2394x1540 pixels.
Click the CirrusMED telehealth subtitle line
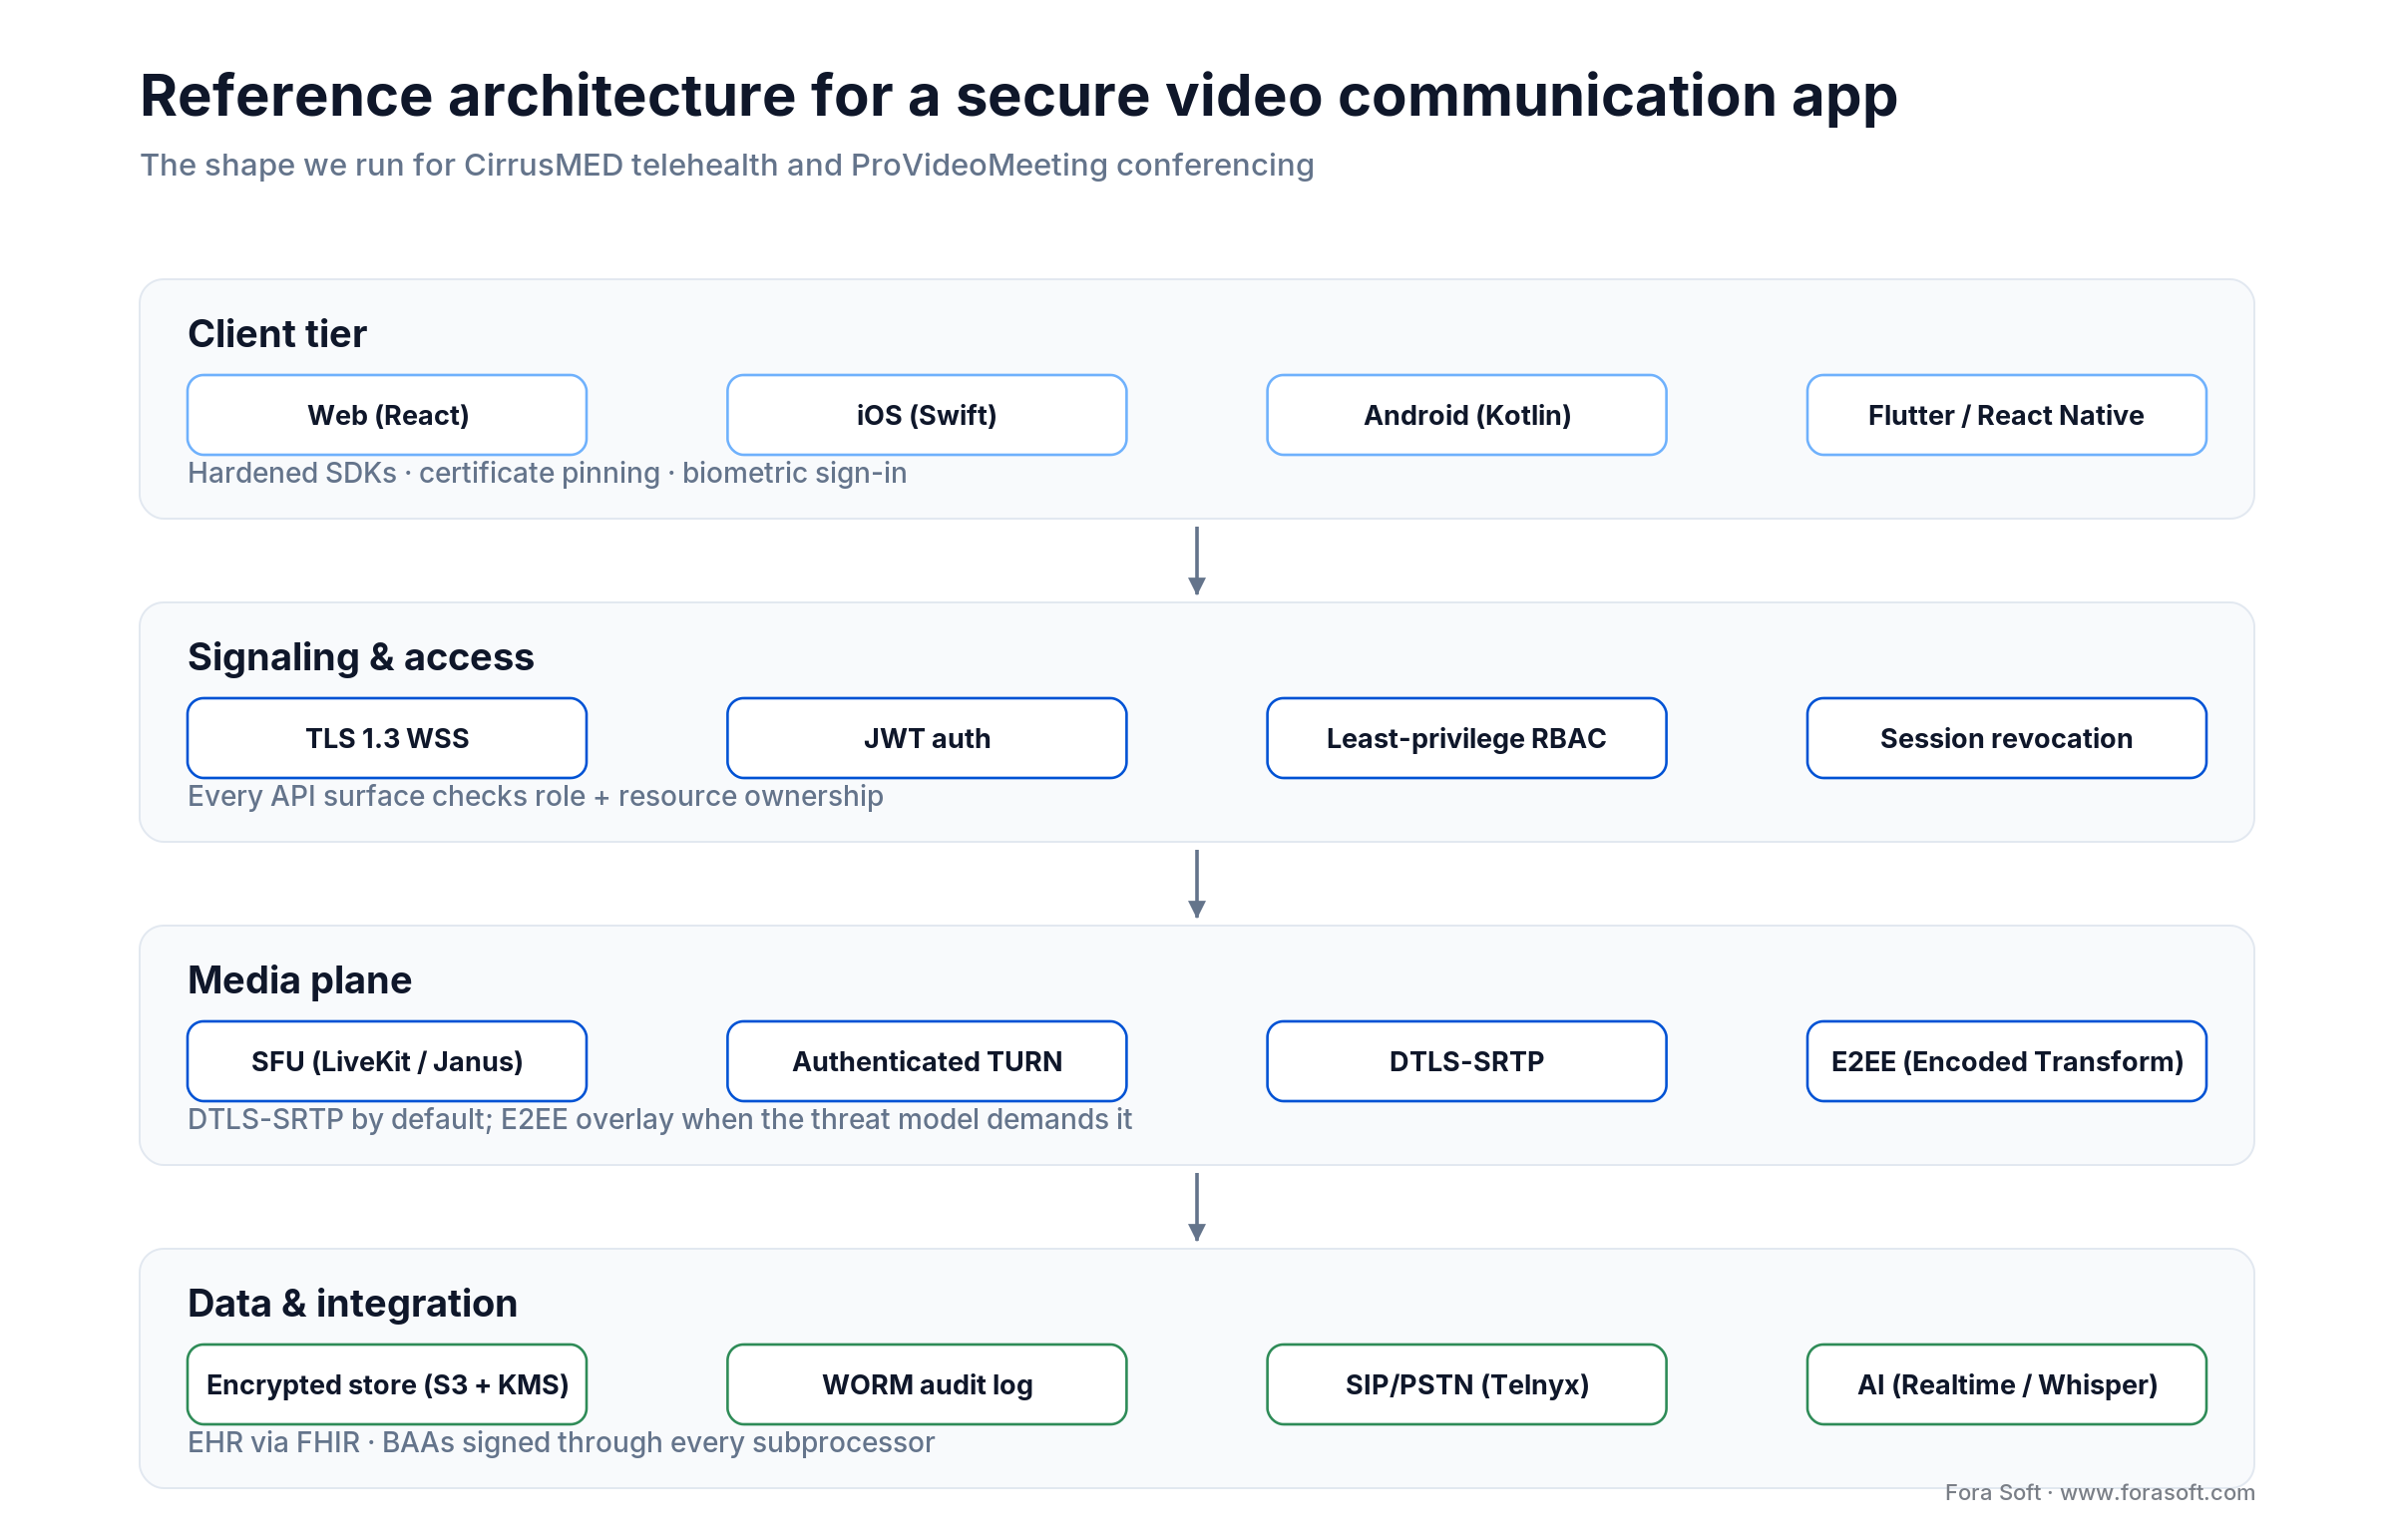point(727,165)
